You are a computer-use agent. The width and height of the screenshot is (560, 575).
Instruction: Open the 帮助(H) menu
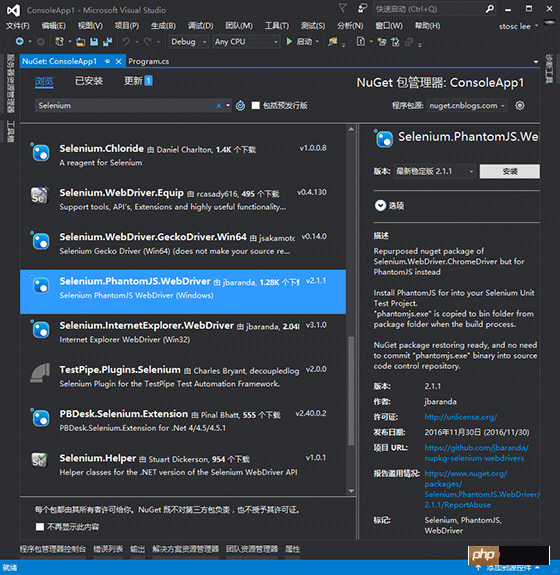[x=427, y=26]
